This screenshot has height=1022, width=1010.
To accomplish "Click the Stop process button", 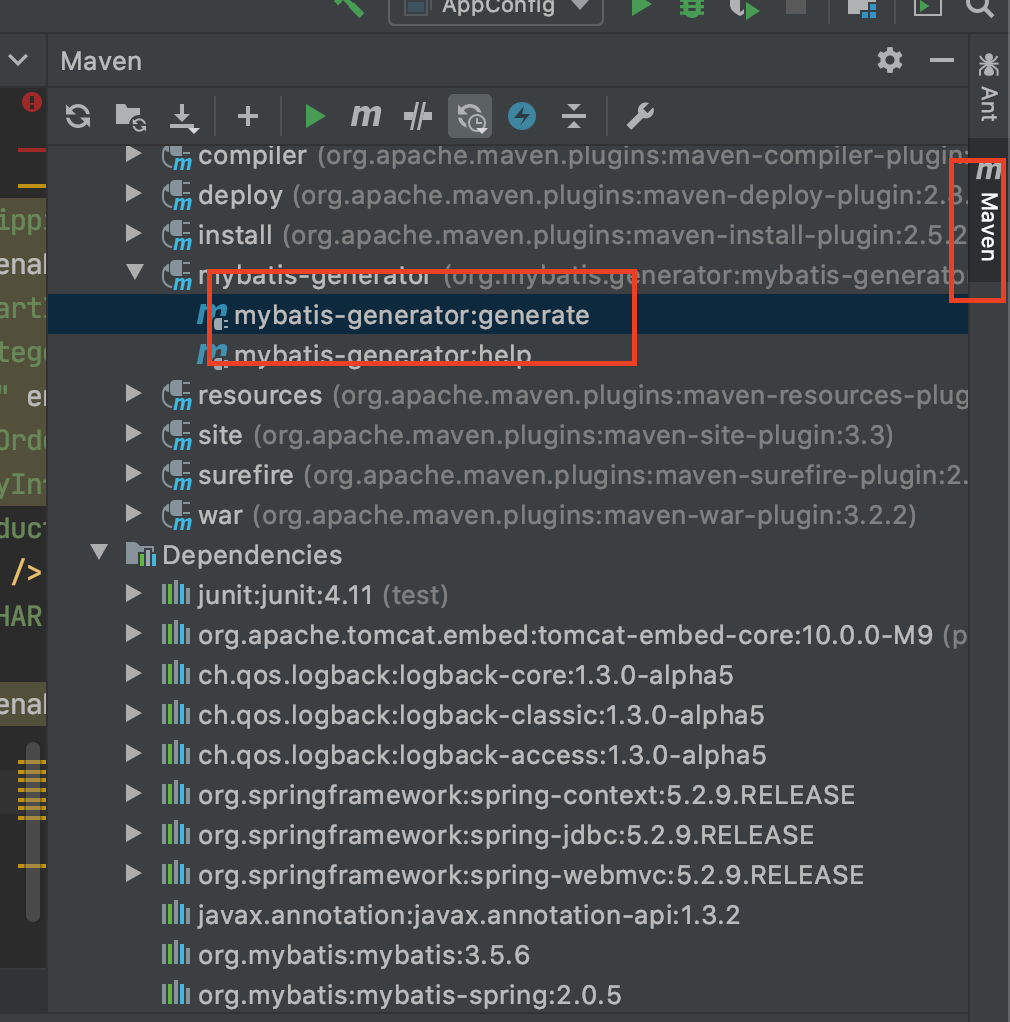I will pyautogui.click(x=796, y=7).
